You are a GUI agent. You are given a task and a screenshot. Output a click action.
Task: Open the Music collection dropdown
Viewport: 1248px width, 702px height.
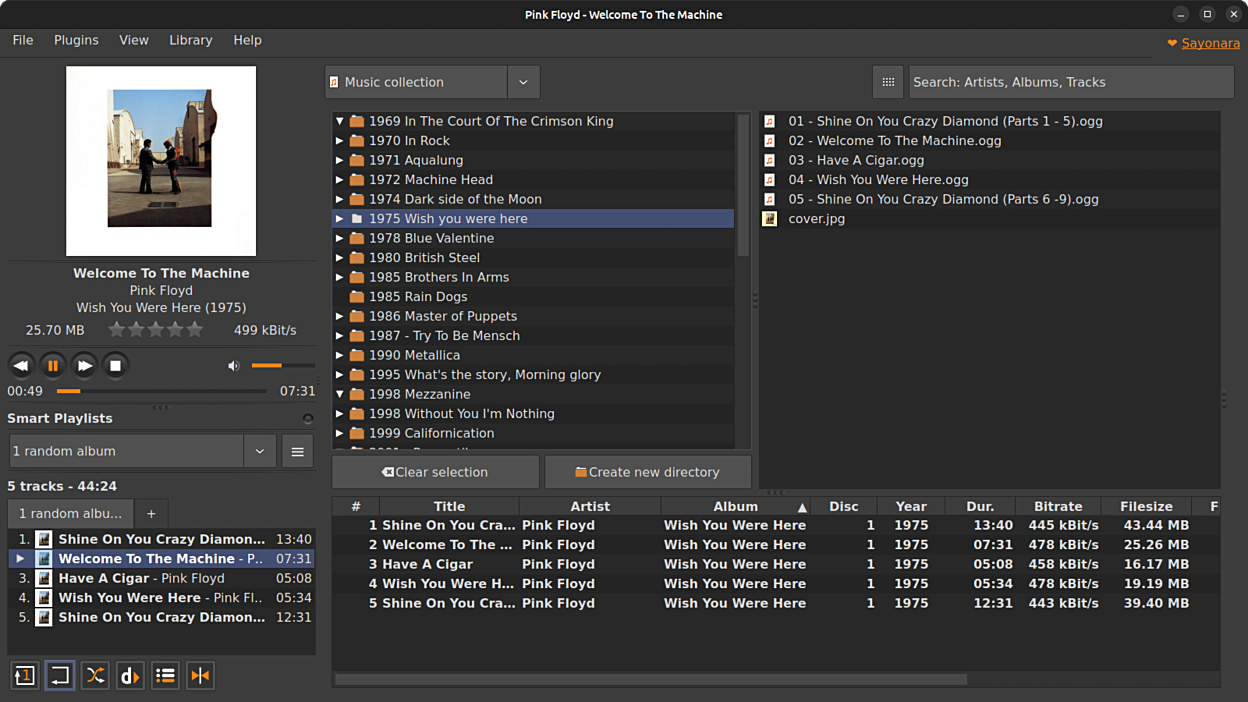[523, 82]
